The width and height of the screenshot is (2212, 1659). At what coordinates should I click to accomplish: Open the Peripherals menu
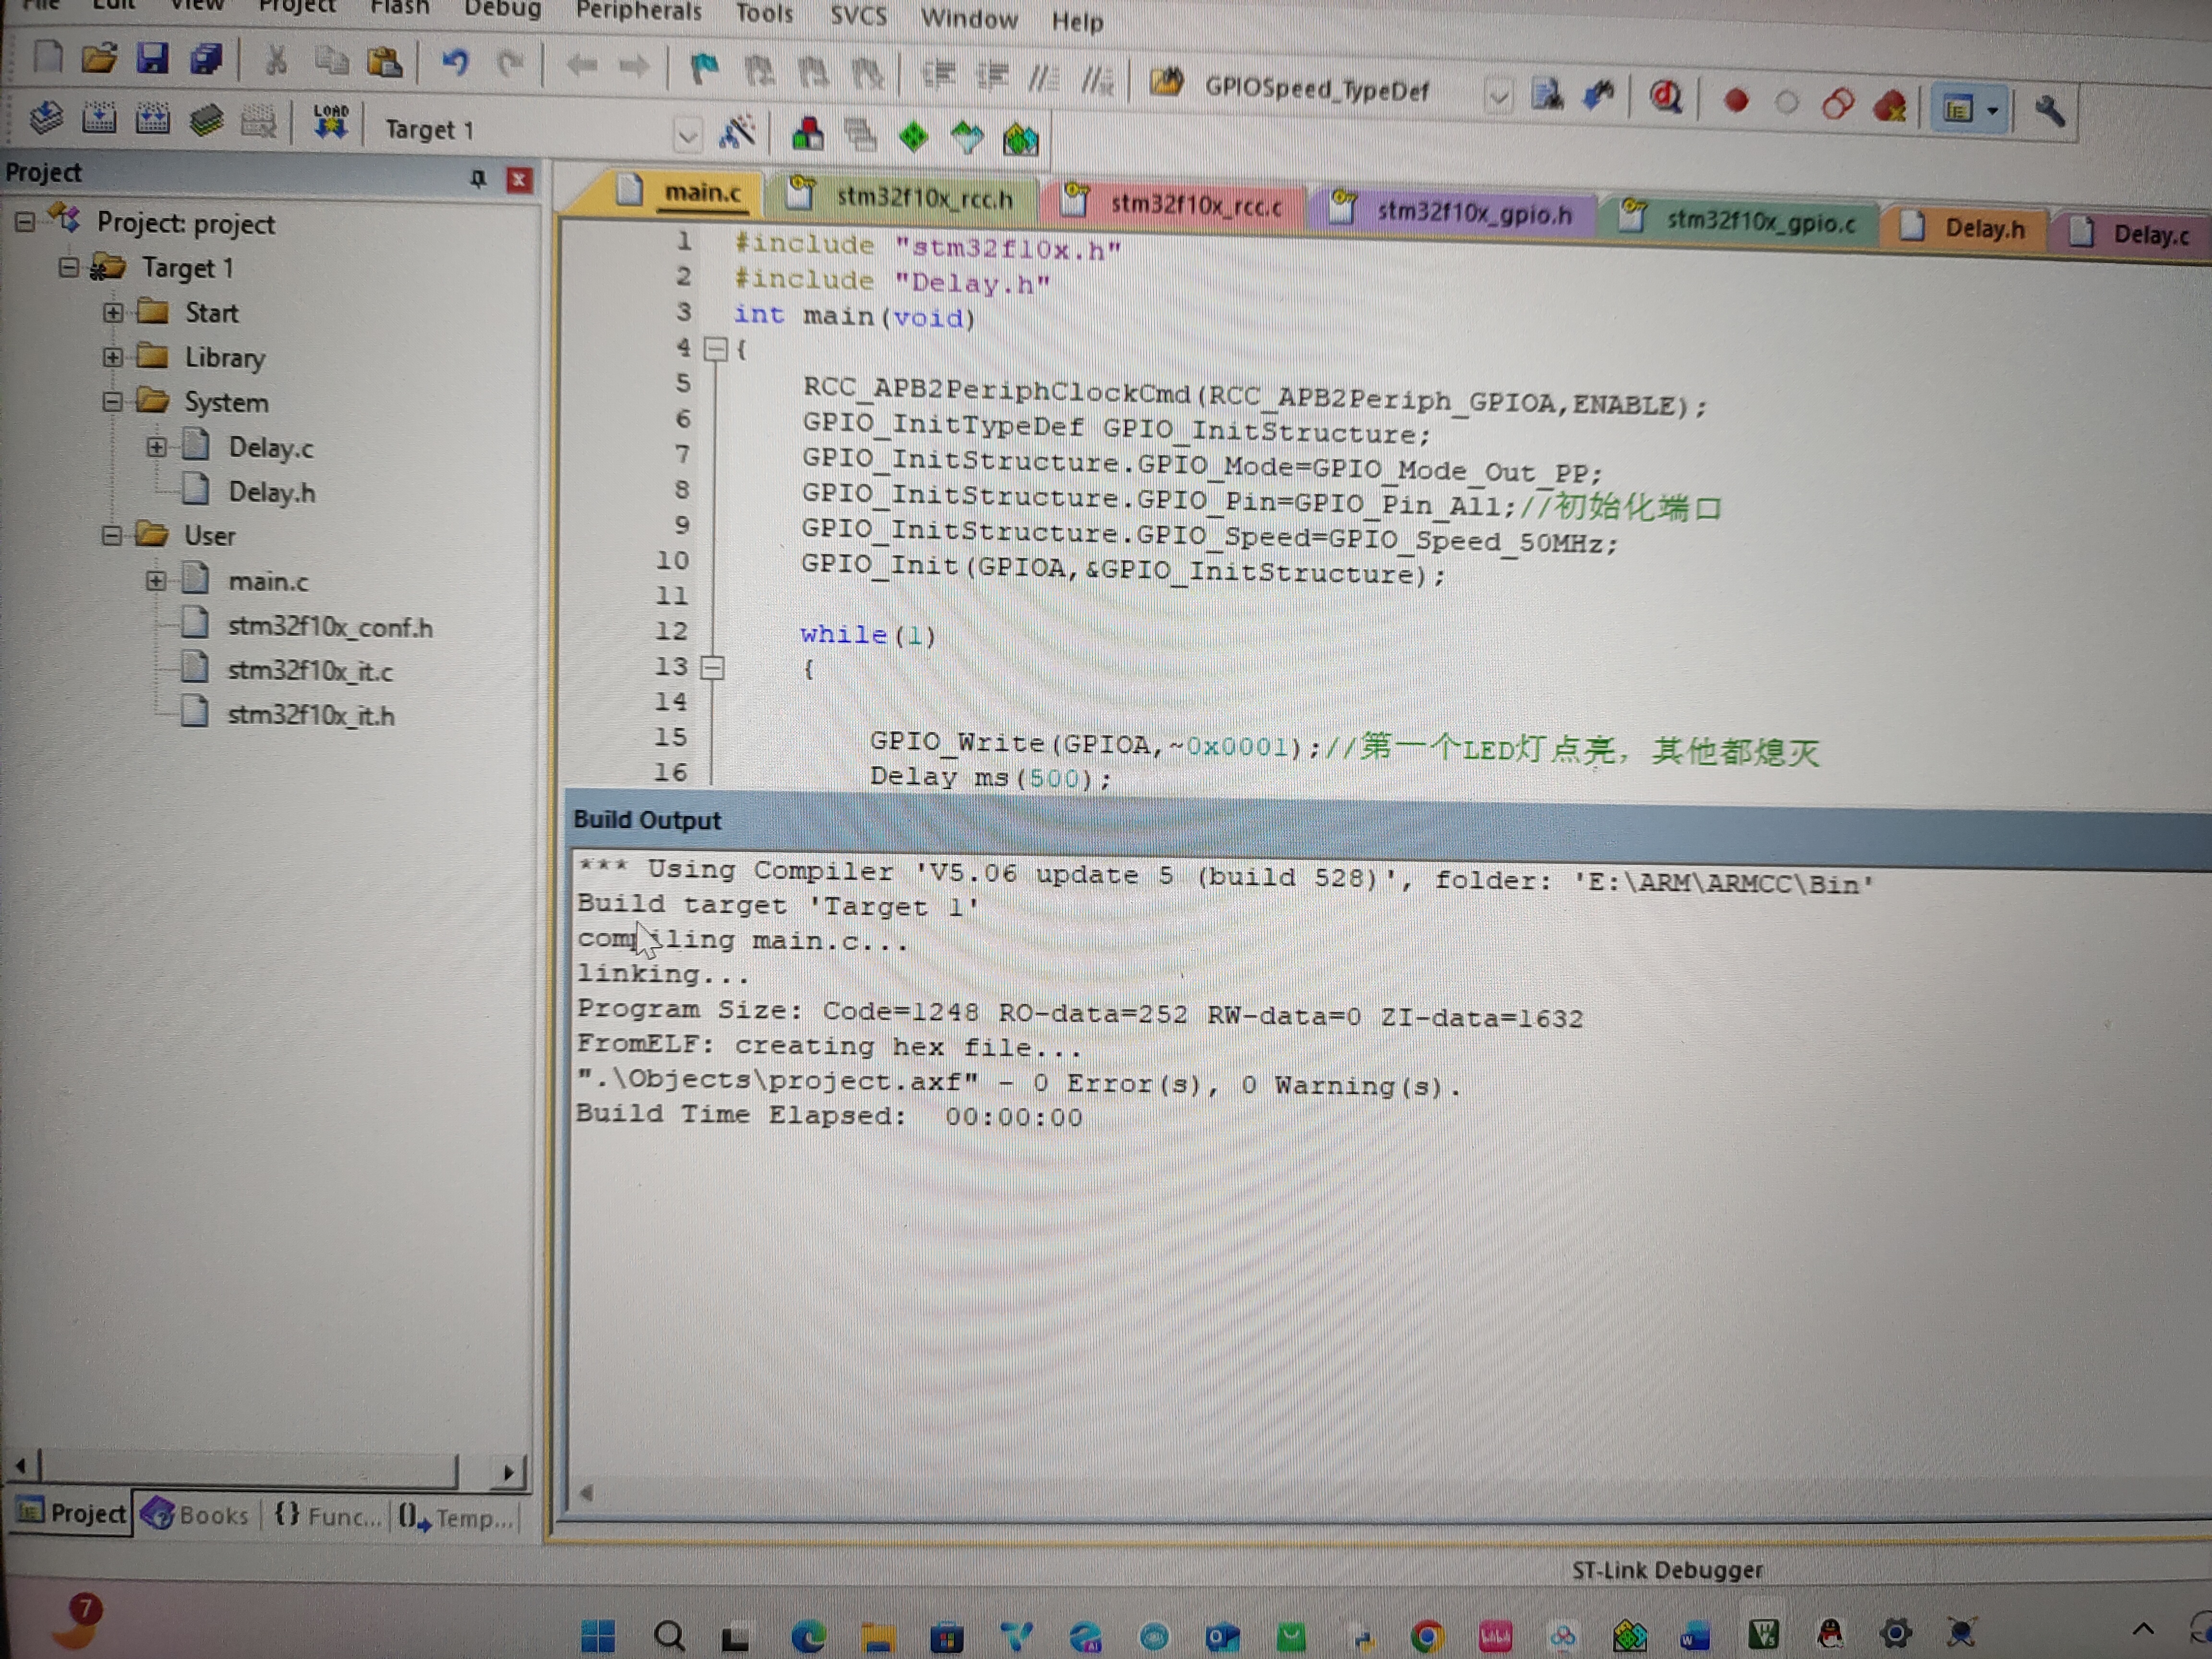tap(638, 11)
